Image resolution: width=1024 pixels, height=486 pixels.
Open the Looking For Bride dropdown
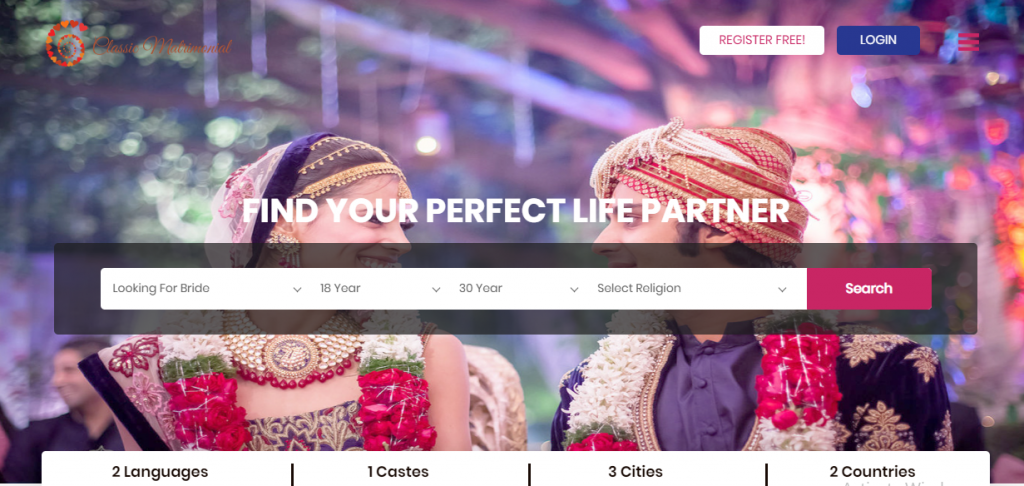pyautogui.click(x=204, y=288)
